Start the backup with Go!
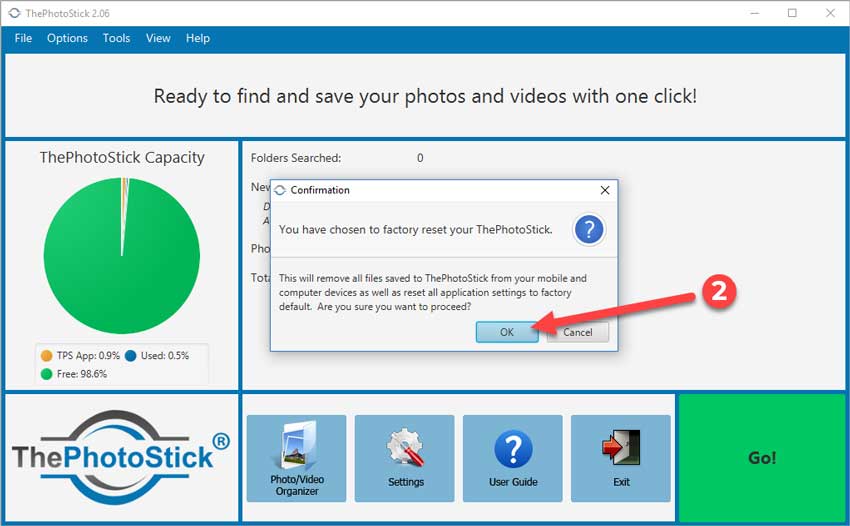850x526 pixels. (762, 458)
